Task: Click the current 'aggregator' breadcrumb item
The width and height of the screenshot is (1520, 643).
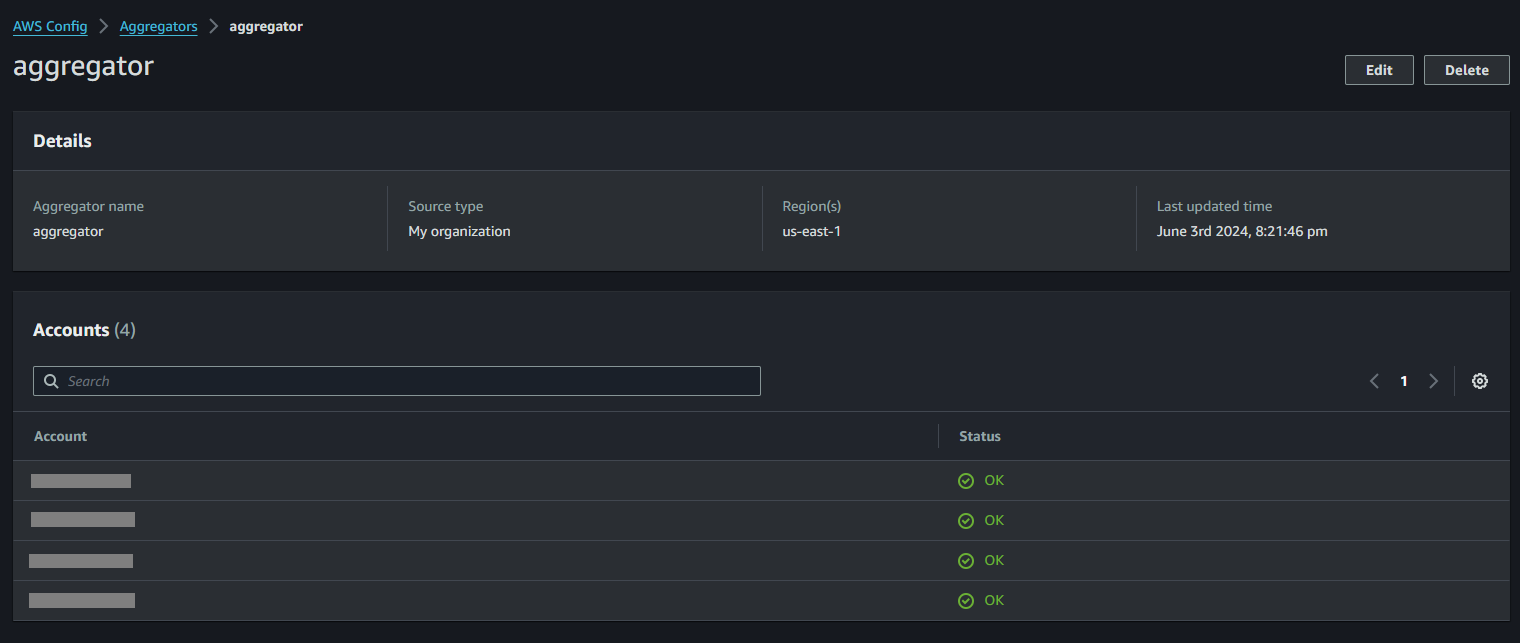Action: click(266, 27)
